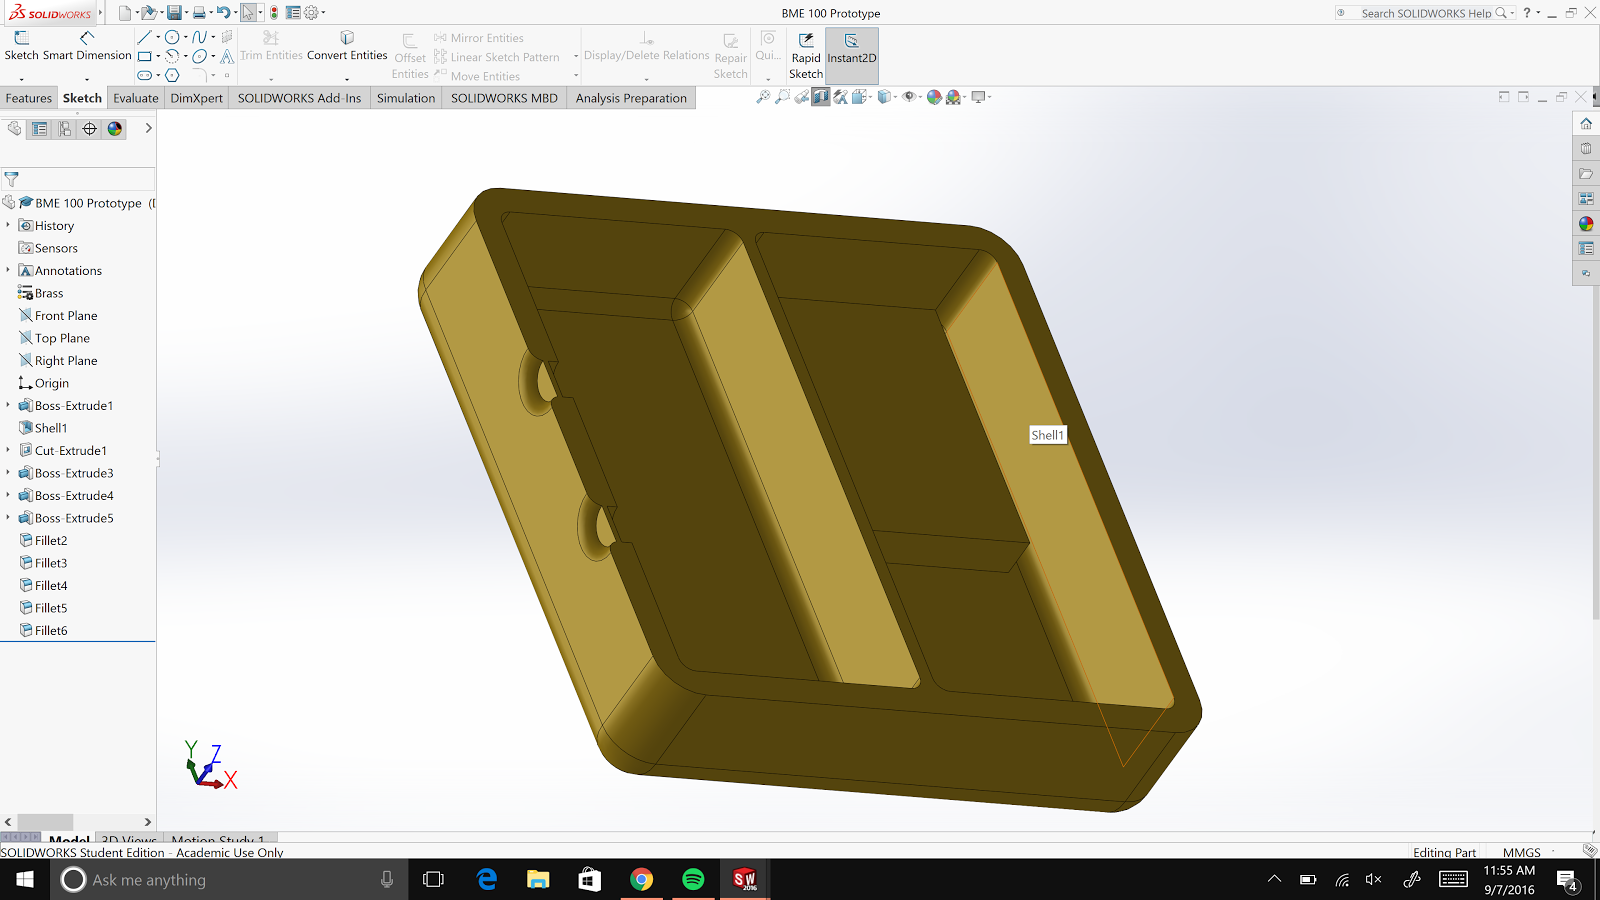Expand the History tree node
1600x900 pixels.
[x=8, y=226]
